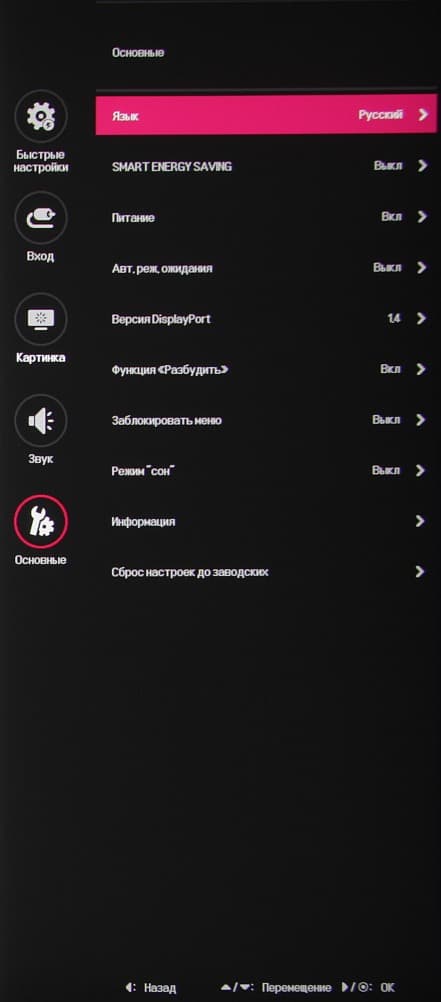Expand the Информация row chevron
The width and height of the screenshot is (441, 1002).
click(420, 521)
